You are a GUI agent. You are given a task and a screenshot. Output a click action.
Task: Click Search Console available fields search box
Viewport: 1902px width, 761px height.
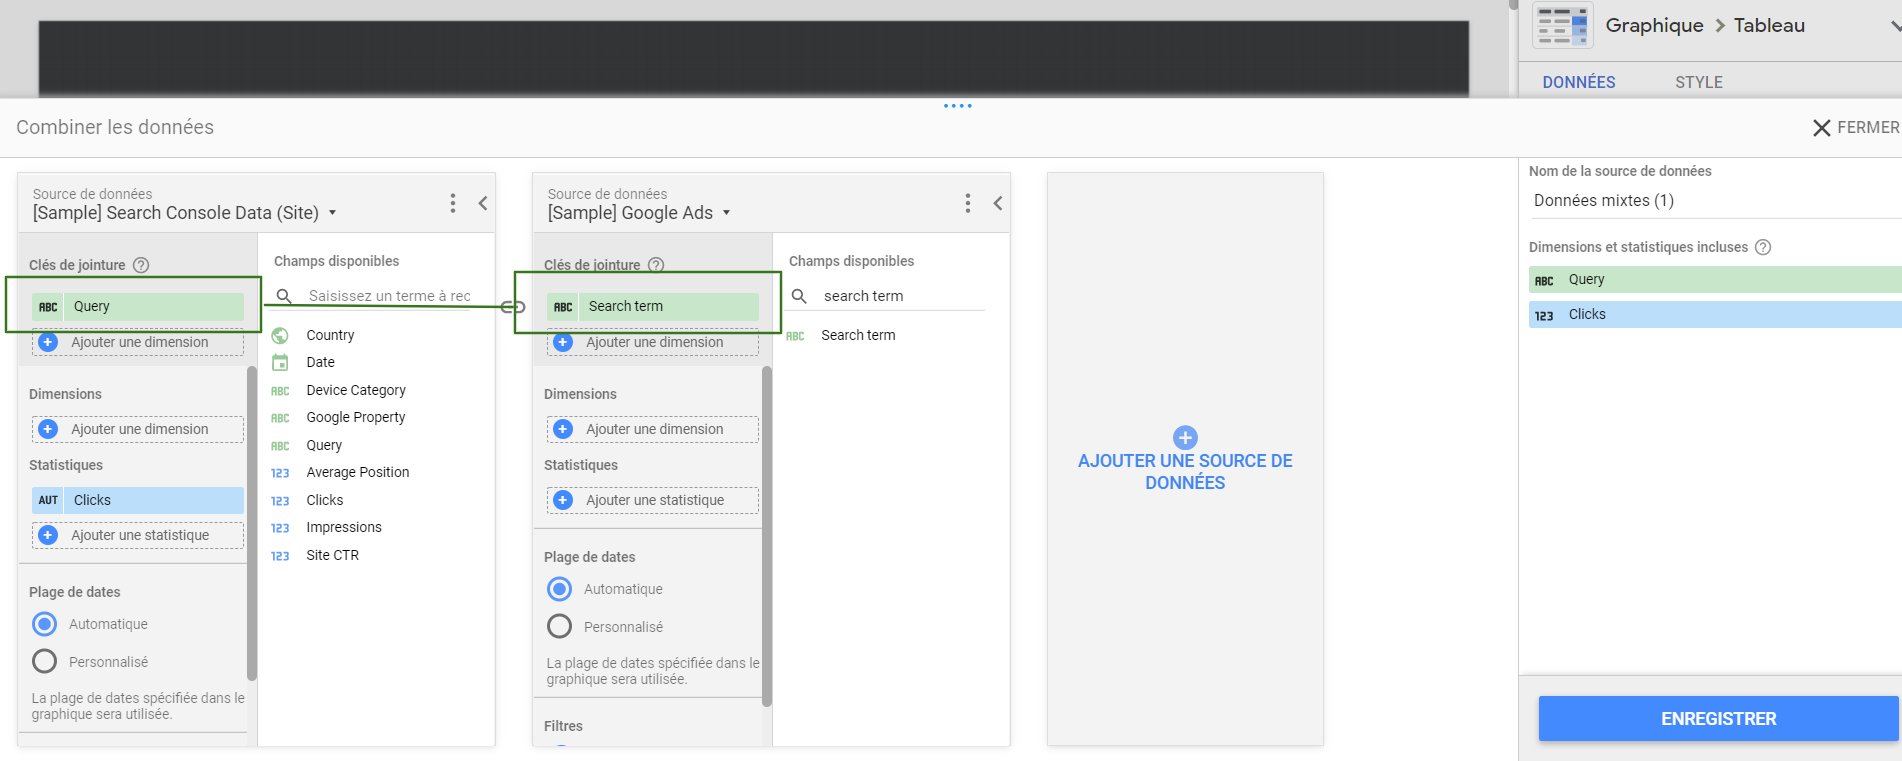click(x=389, y=296)
